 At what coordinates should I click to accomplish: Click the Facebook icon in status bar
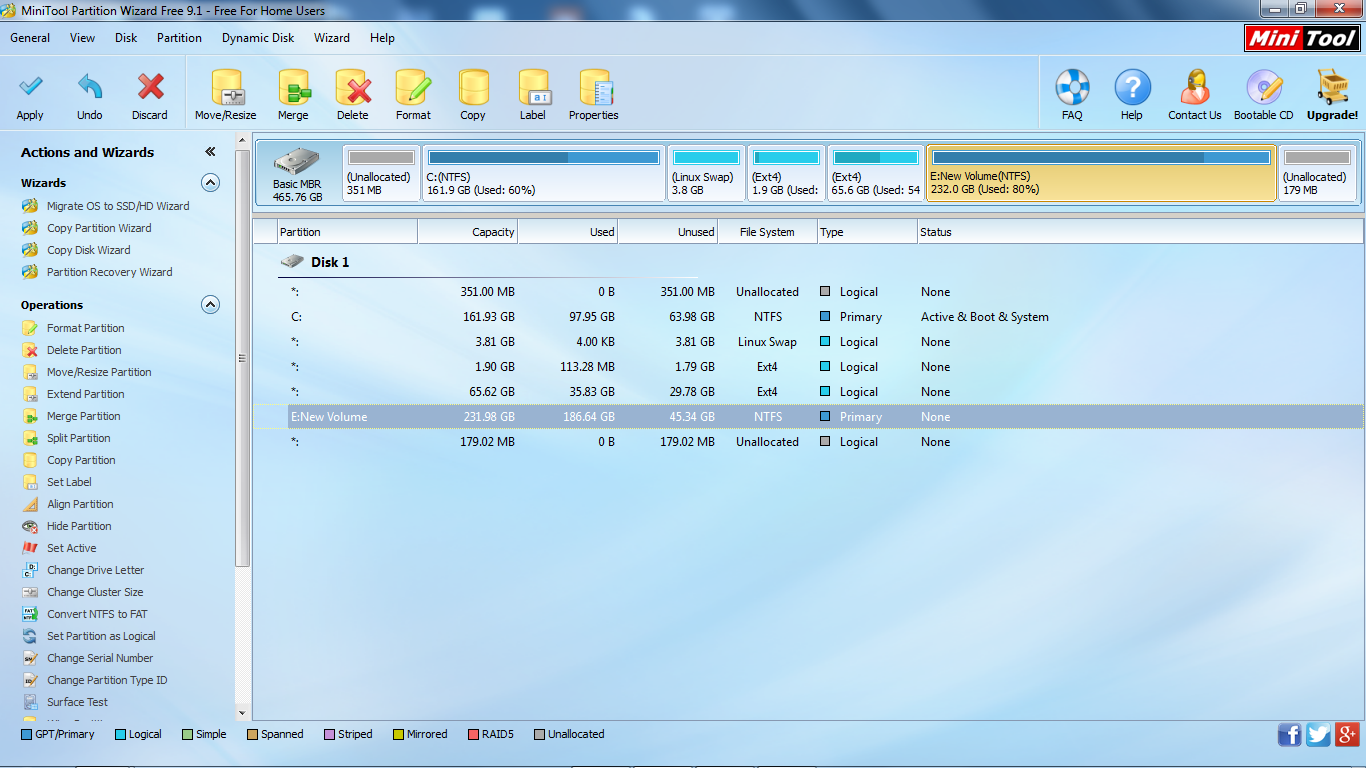pos(1290,734)
